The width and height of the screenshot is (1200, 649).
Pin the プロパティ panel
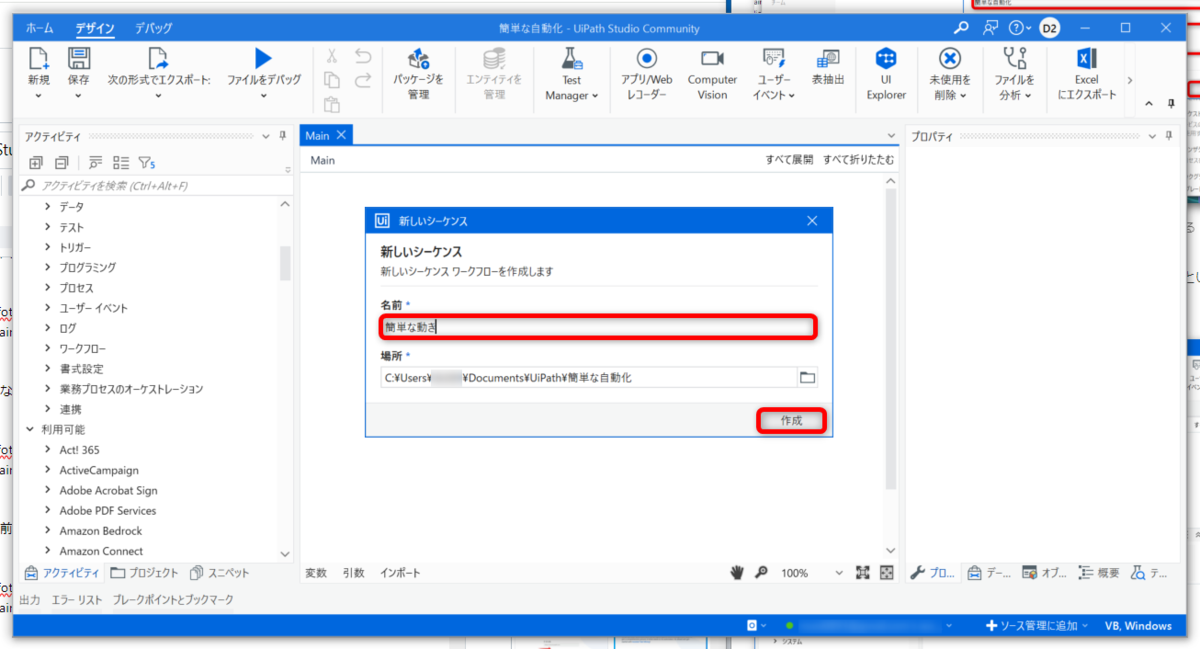coord(1170,136)
